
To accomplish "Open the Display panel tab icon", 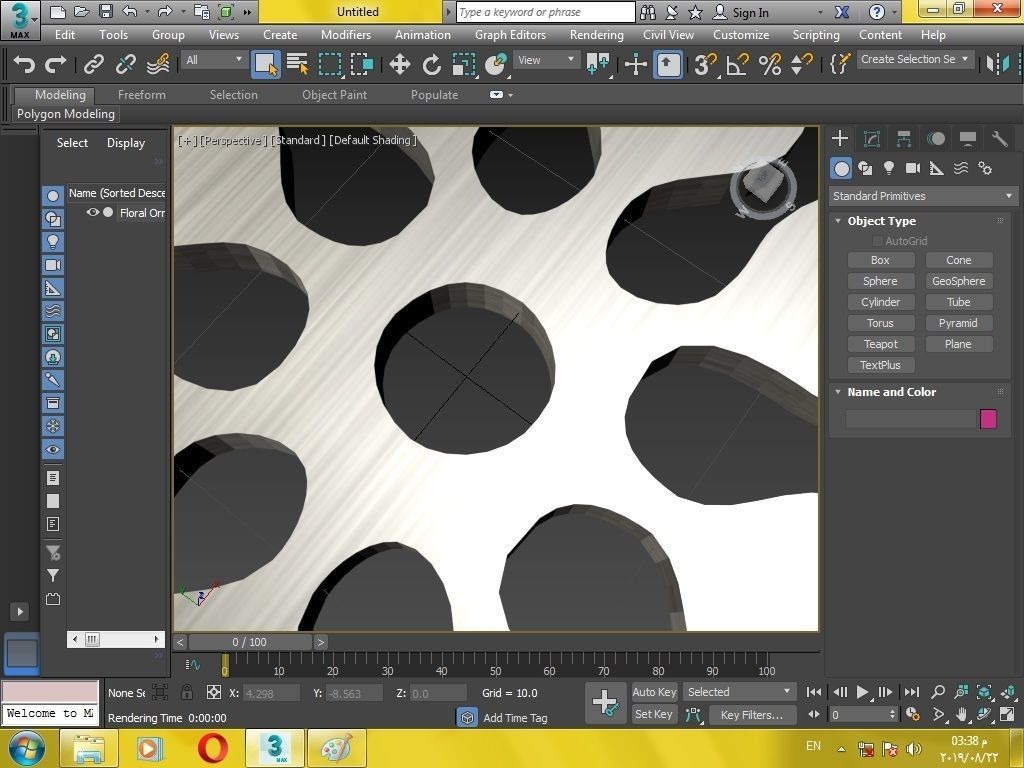I will [x=968, y=138].
